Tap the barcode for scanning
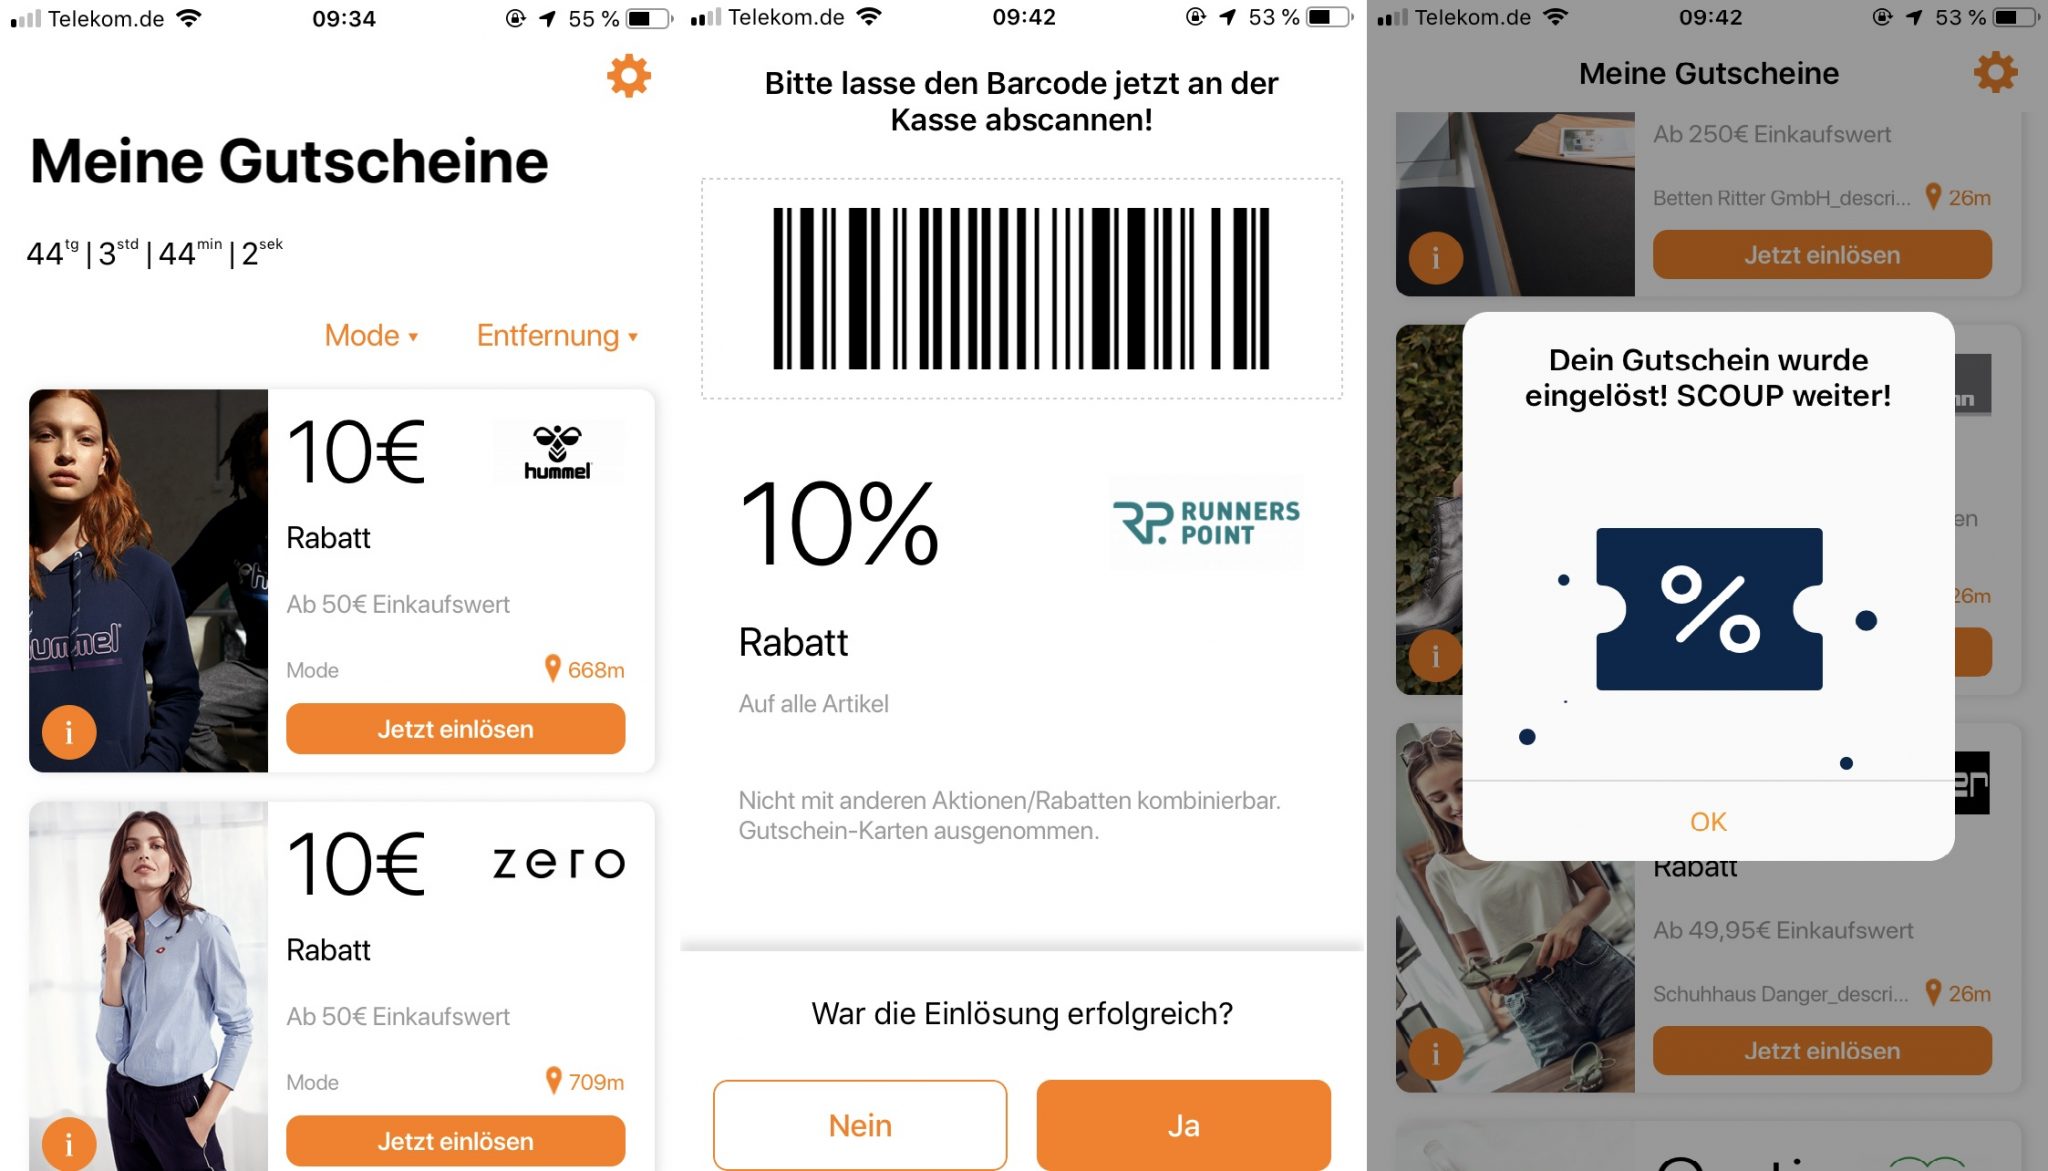This screenshot has height=1171, width=2048. tap(1021, 289)
